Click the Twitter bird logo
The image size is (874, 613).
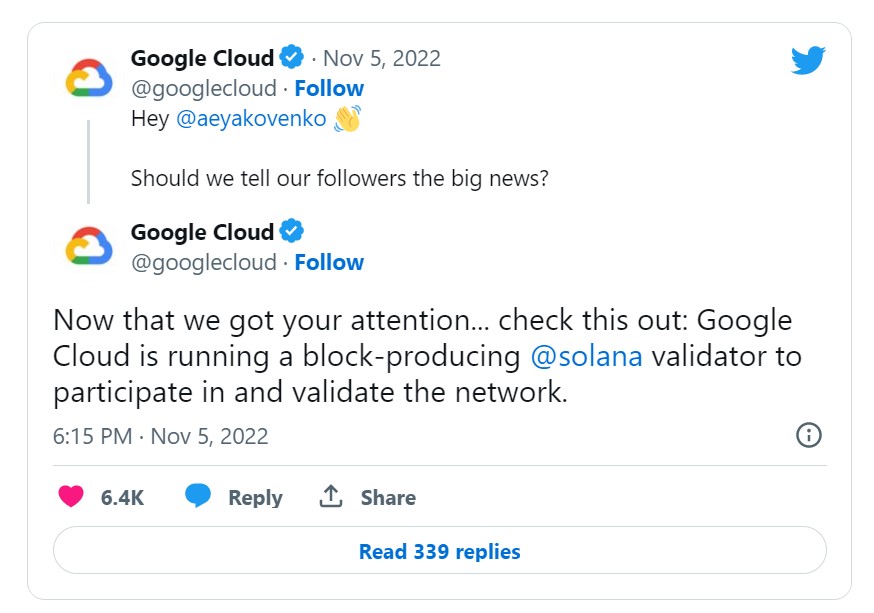click(x=808, y=60)
